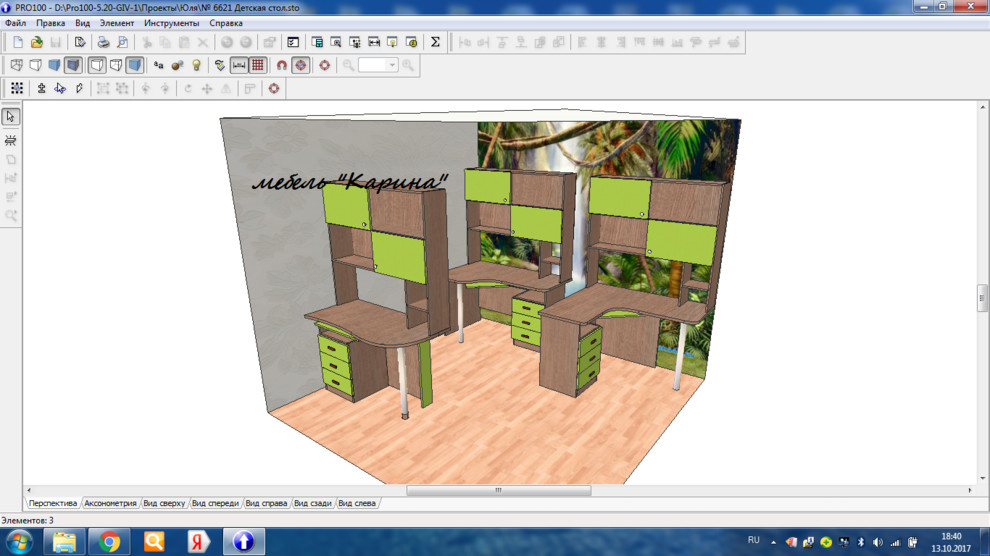Viewport: 990px width, 556px height.
Task: Click the wireframe view mode icon
Action: (x=17, y=65)
